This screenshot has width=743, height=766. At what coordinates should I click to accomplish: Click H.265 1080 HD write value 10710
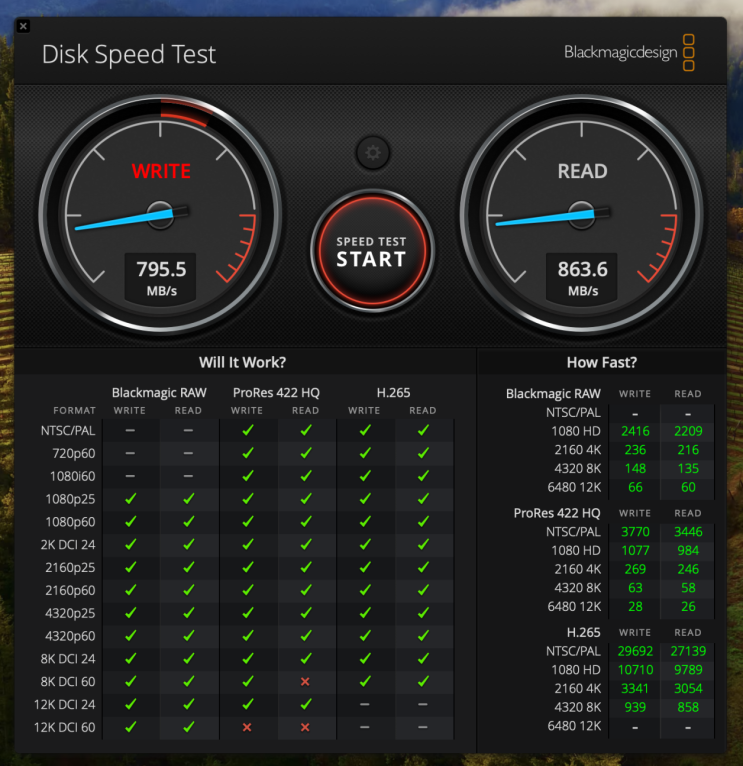[635, 670]
